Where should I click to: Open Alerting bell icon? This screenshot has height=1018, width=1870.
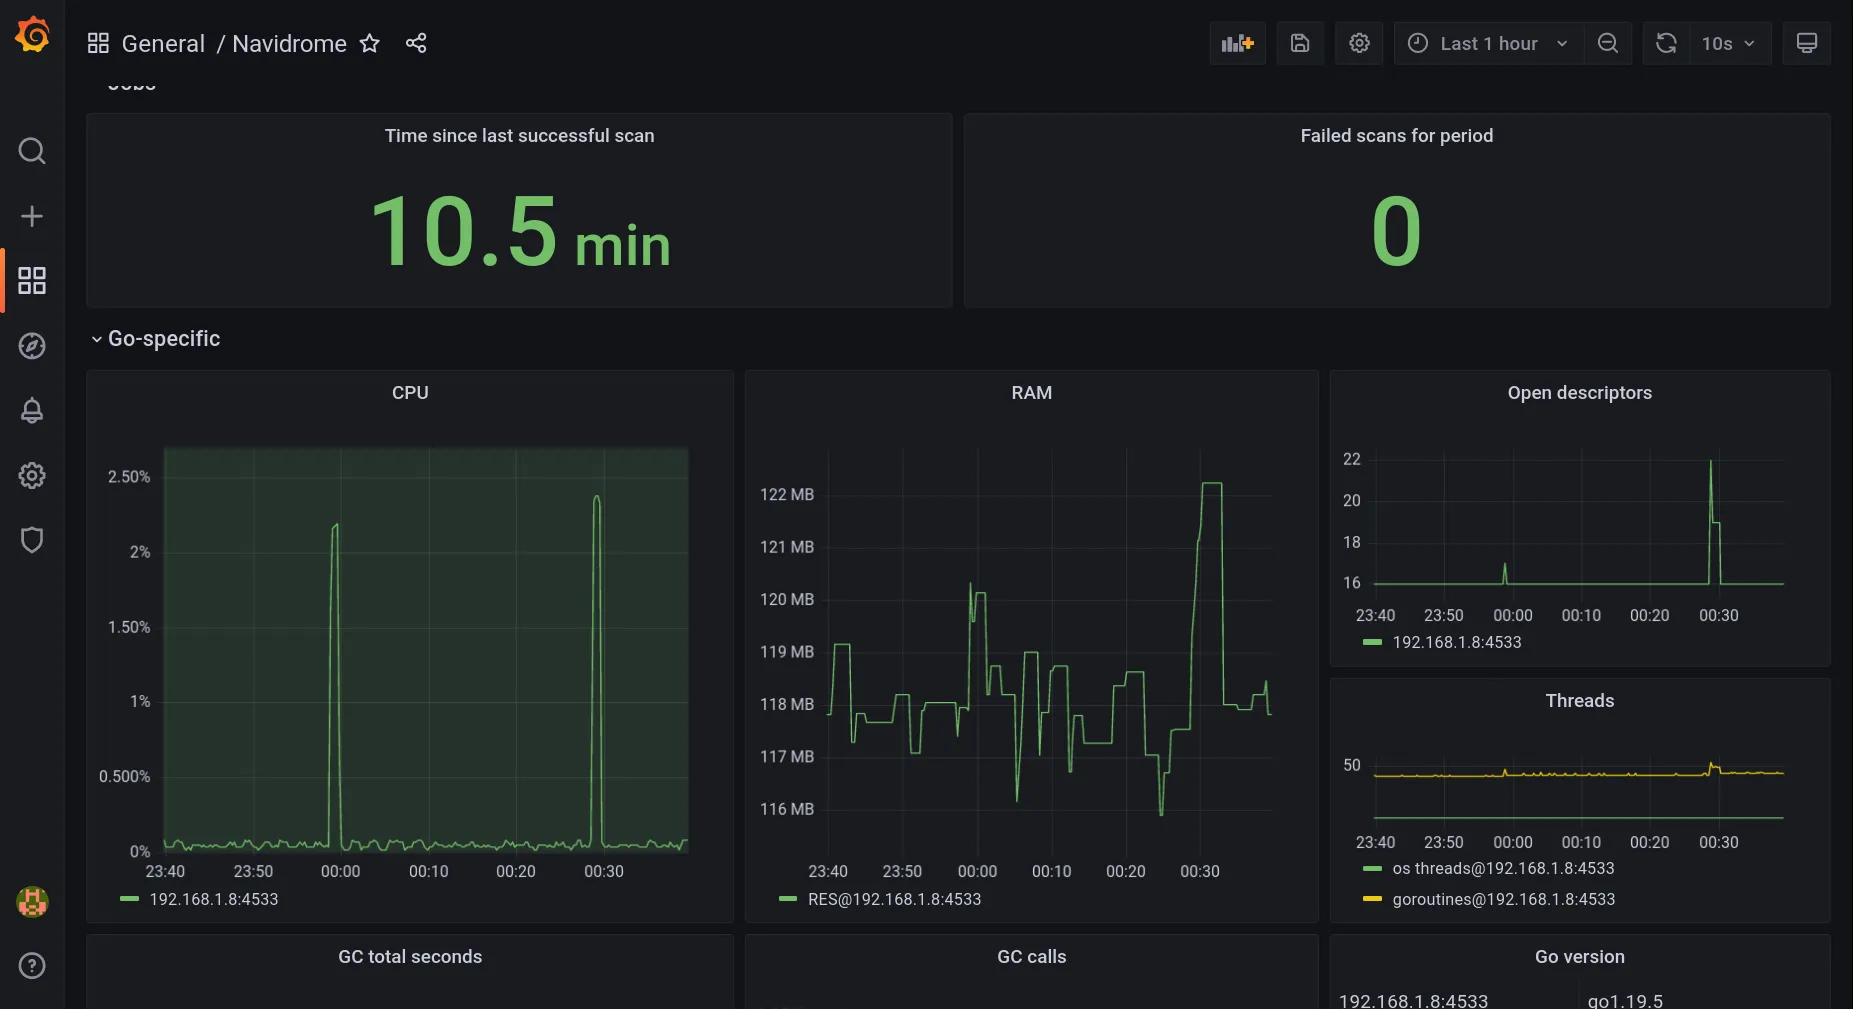click(x=32, y=411)
